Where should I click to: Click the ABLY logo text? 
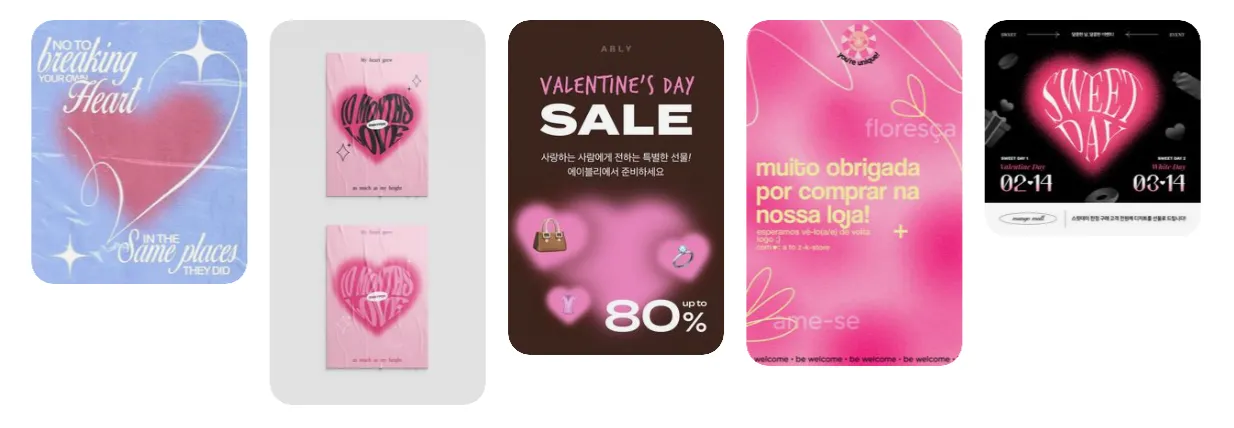[616, 48]
